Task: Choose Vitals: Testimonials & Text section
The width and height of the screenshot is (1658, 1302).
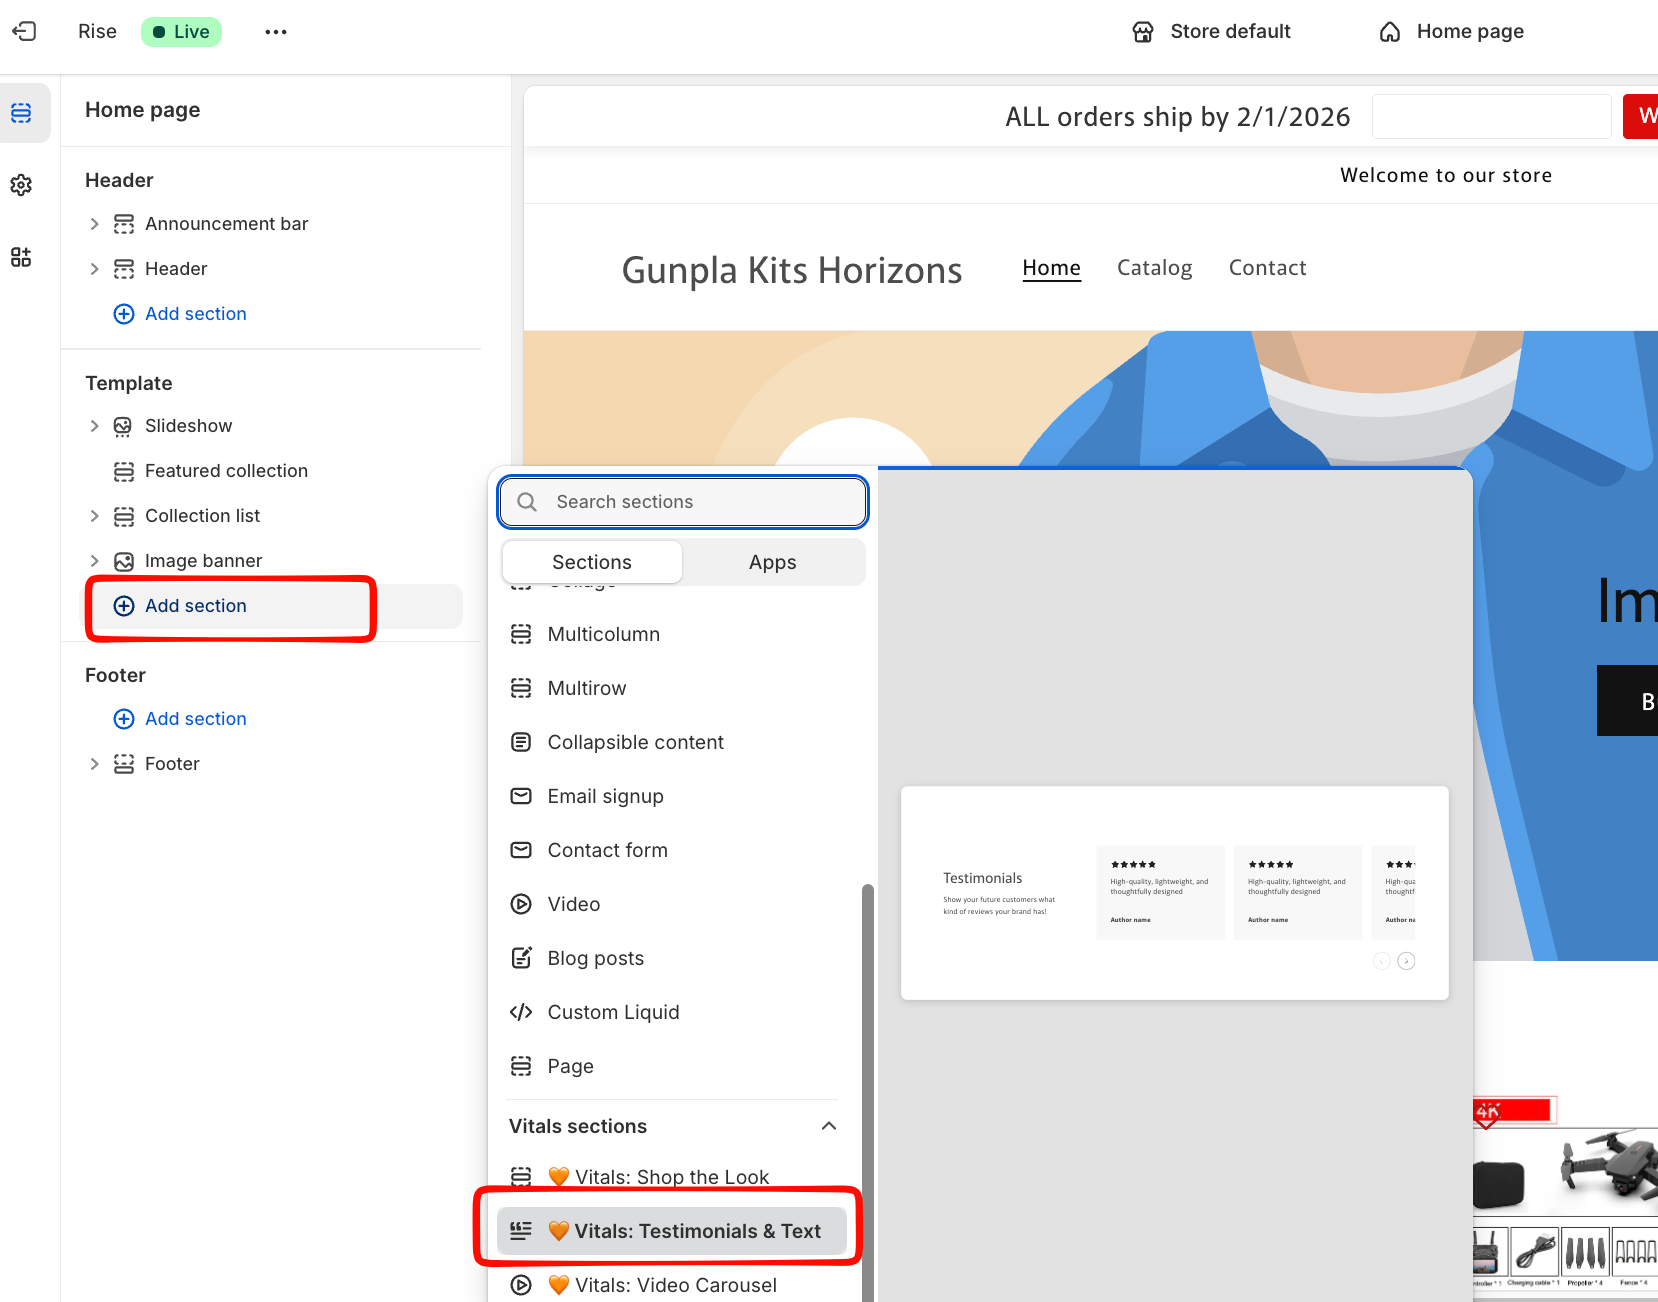Action: coord(673,1231)
